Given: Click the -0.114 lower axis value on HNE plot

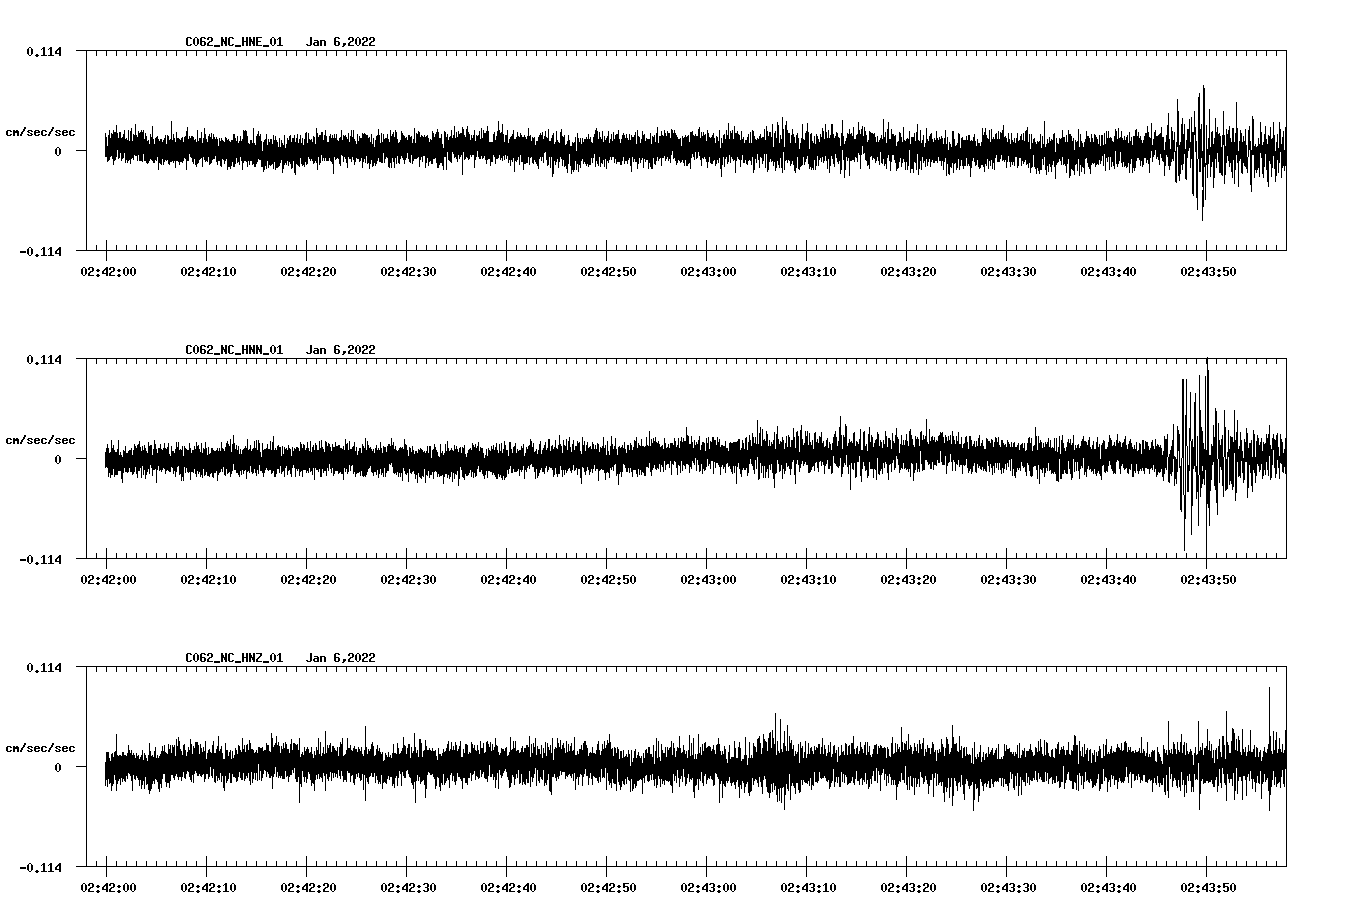Looking at the screenshot, I should 40,251.
